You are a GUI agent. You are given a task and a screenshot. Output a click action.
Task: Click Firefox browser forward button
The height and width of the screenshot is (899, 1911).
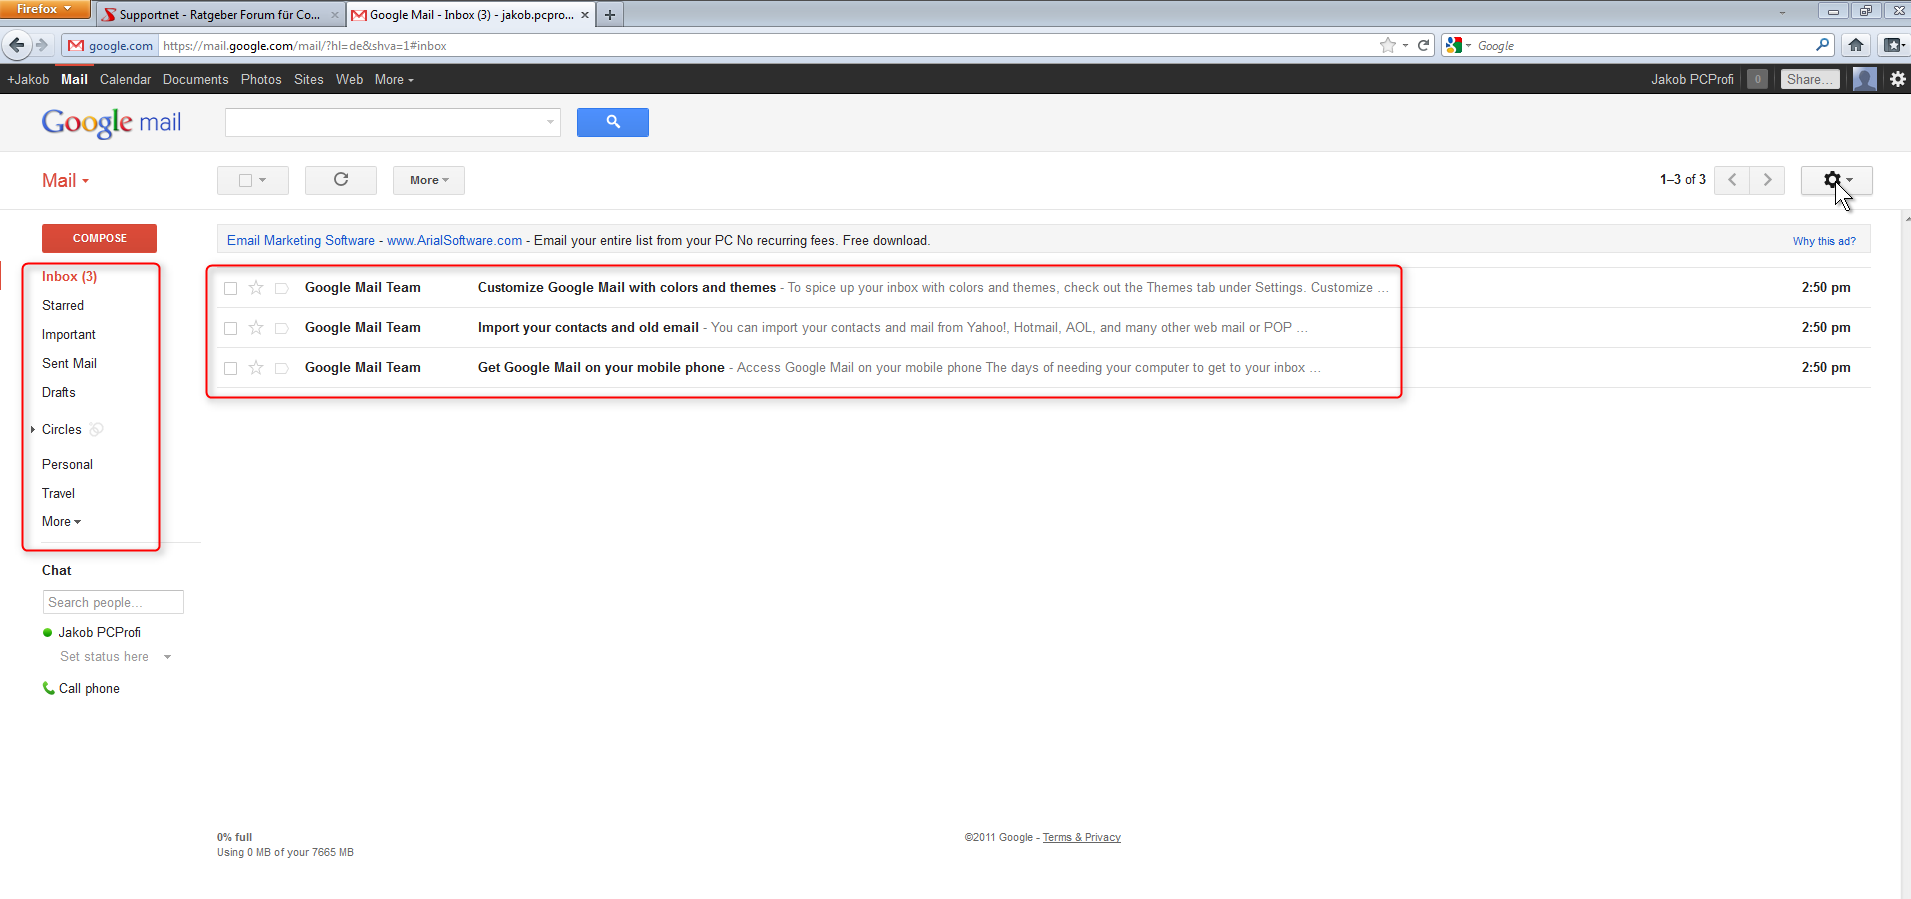(41, 45)
